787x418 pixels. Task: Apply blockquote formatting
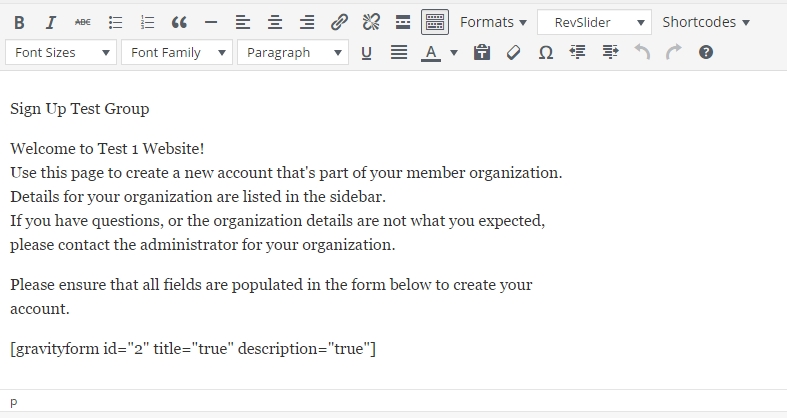[x=179, y=22]
